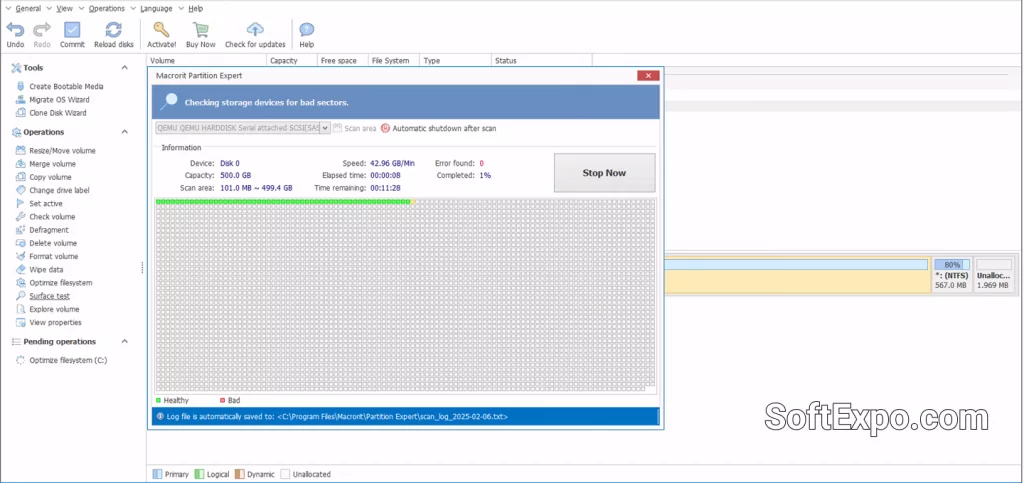
Task: Open the Help menu
Action: click(x=195, y=8)
